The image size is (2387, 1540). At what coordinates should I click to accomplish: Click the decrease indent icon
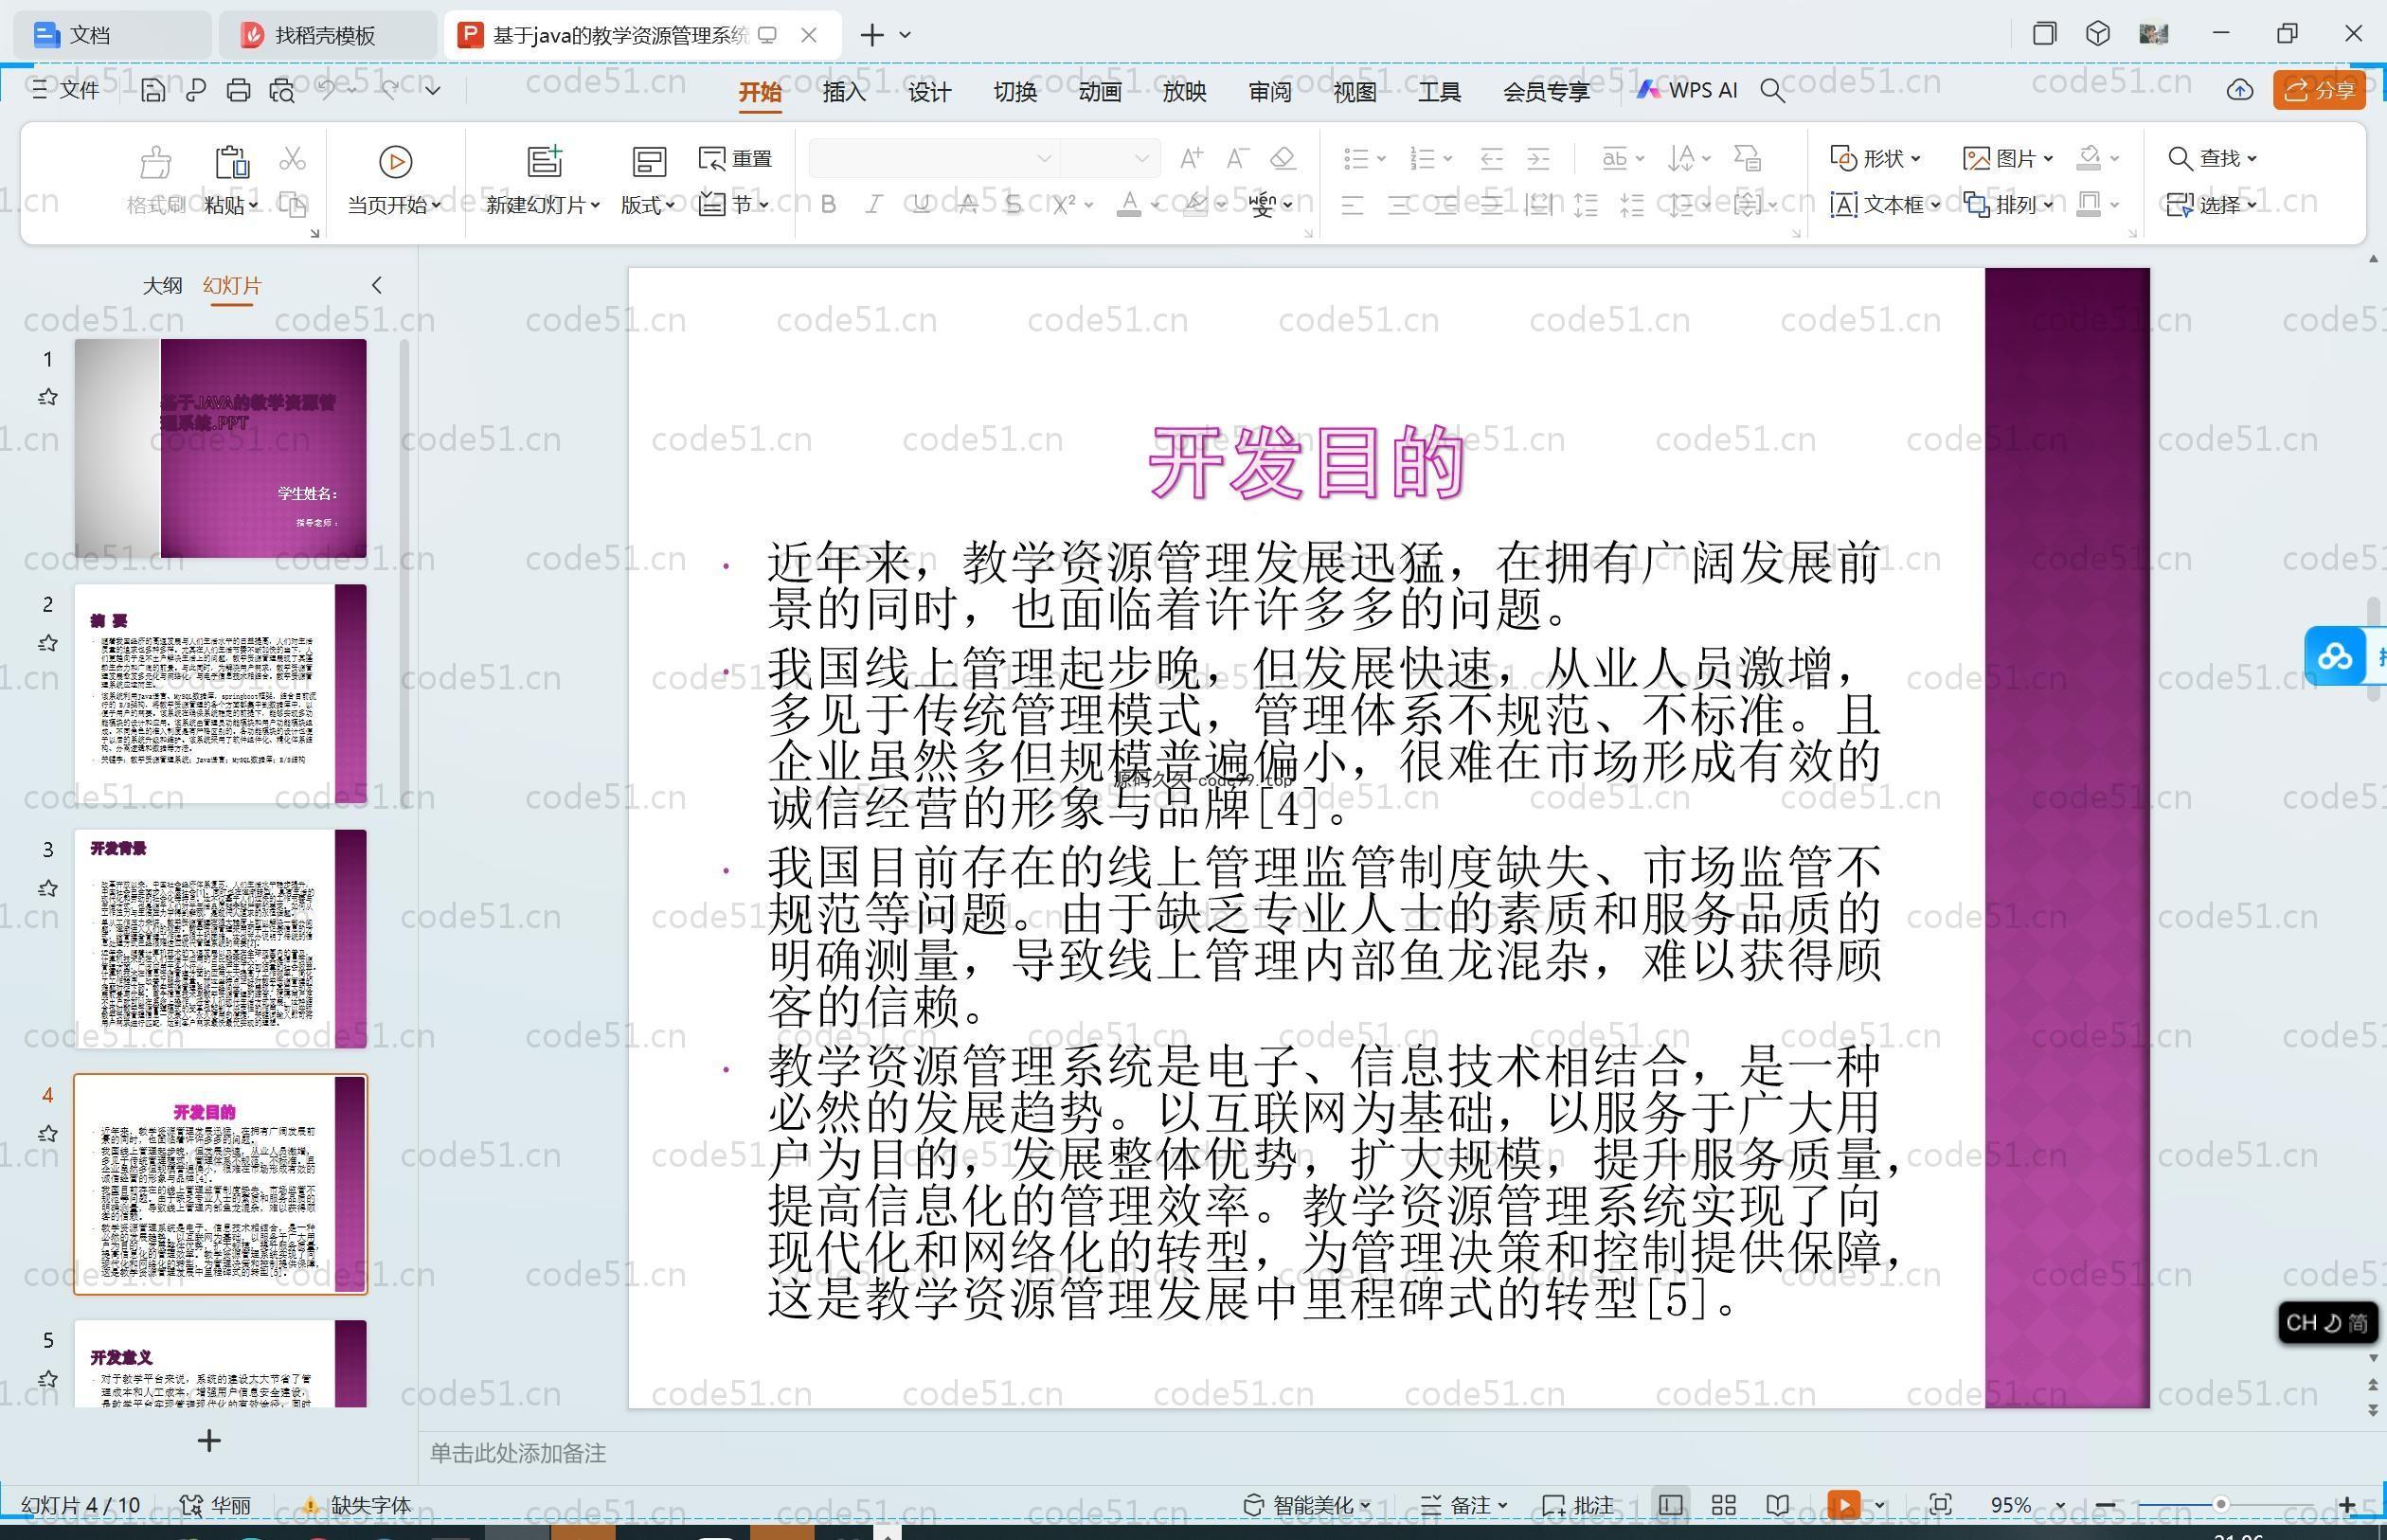(1491, 158)
